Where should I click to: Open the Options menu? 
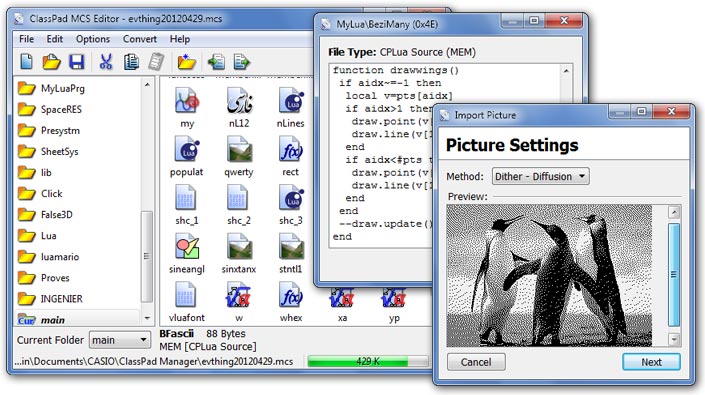pyautogui.click(x=93, y=39)
